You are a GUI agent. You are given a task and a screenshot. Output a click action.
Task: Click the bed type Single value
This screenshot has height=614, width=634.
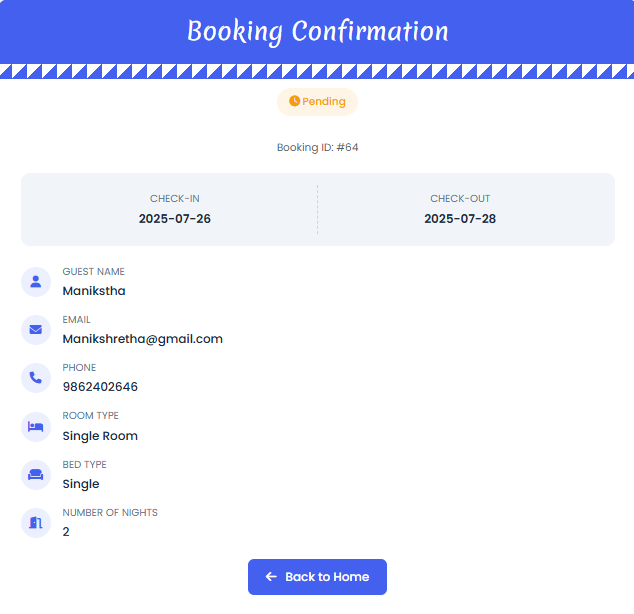tap(81, 484)
